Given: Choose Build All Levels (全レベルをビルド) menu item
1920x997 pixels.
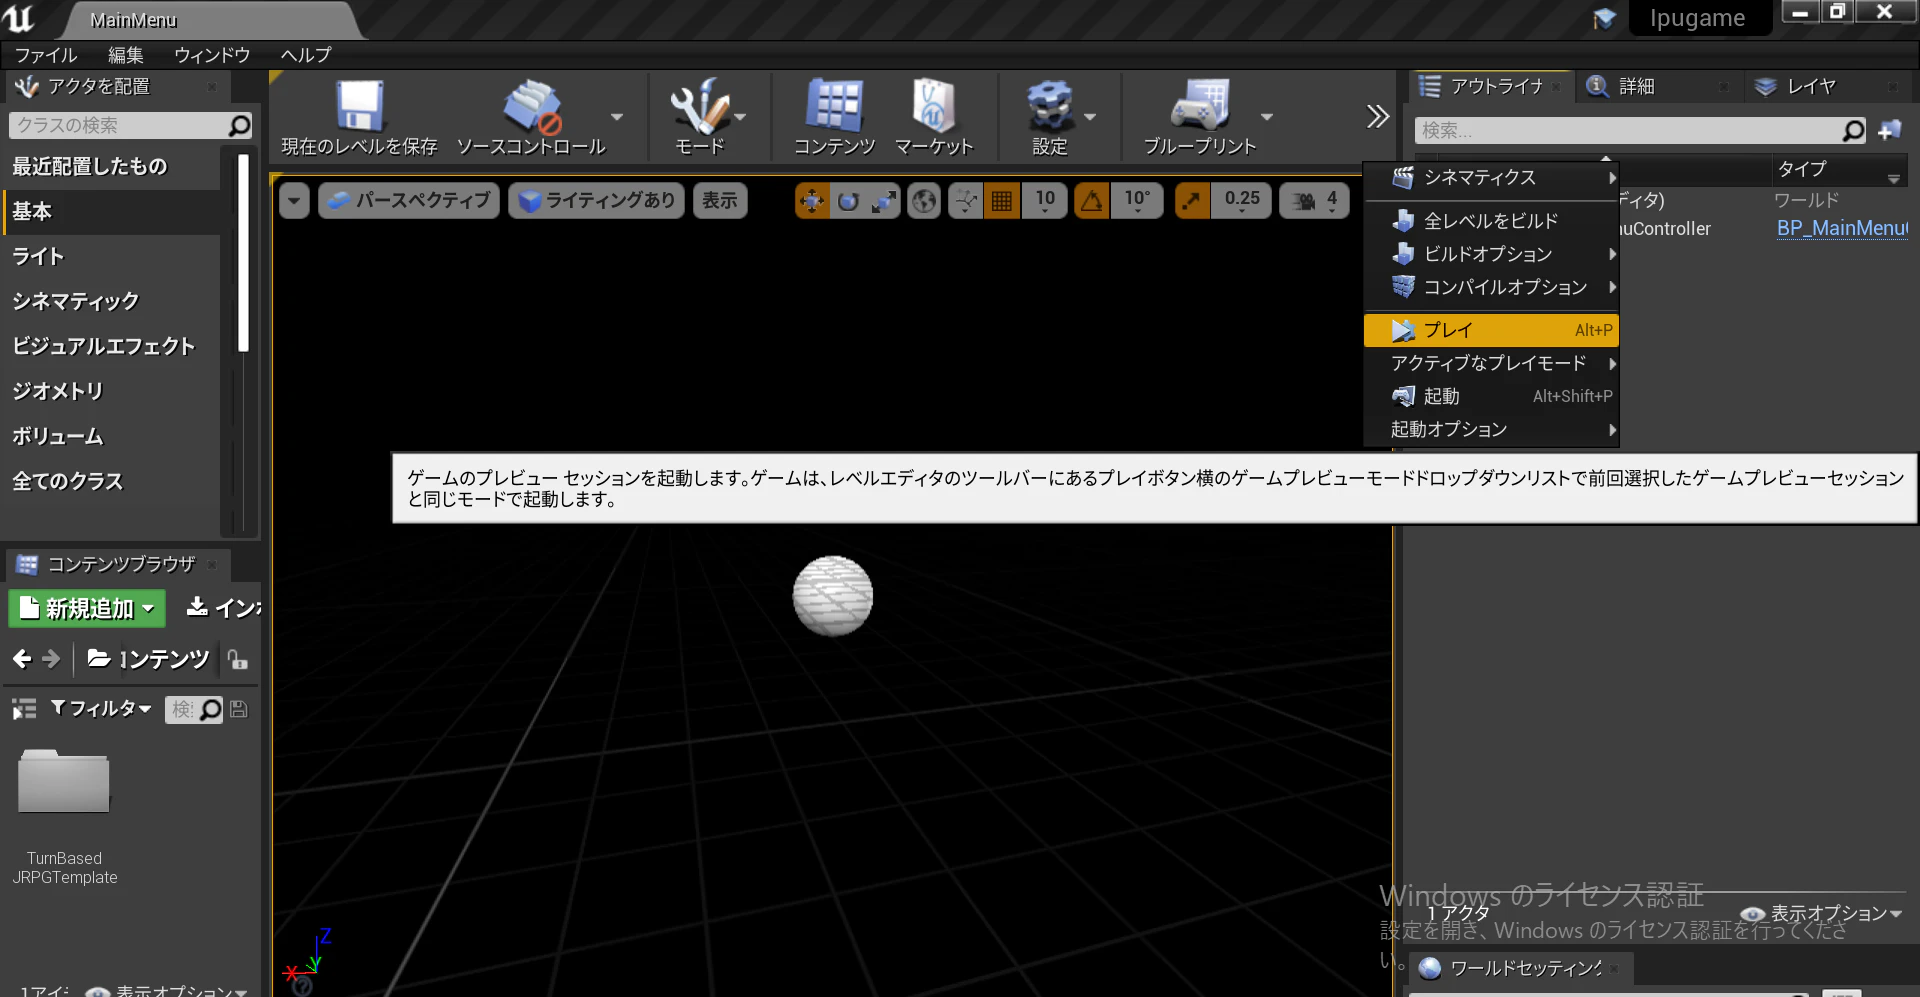Looking at the screenshot, I should (x=1491, y=221).
